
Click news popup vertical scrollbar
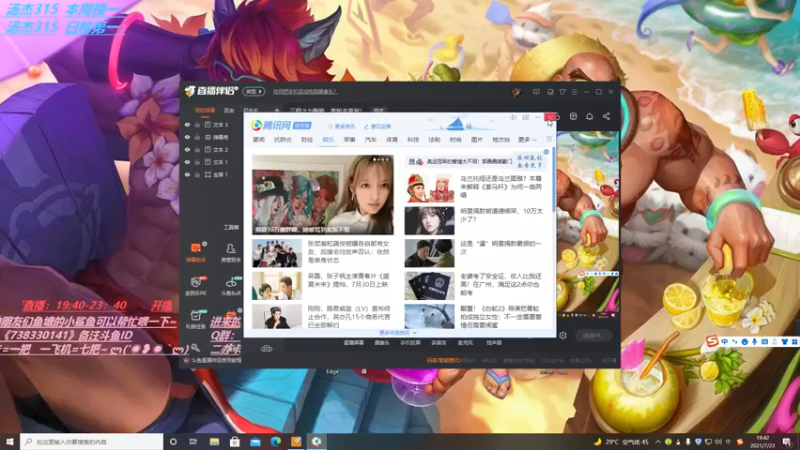pos(554,179)
